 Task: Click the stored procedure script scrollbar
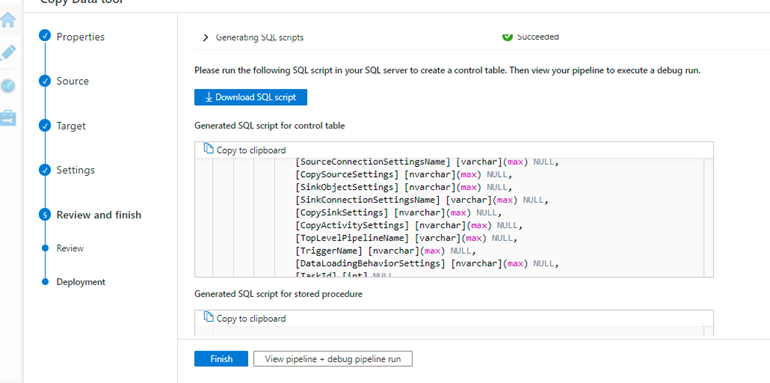click(708, 331)
